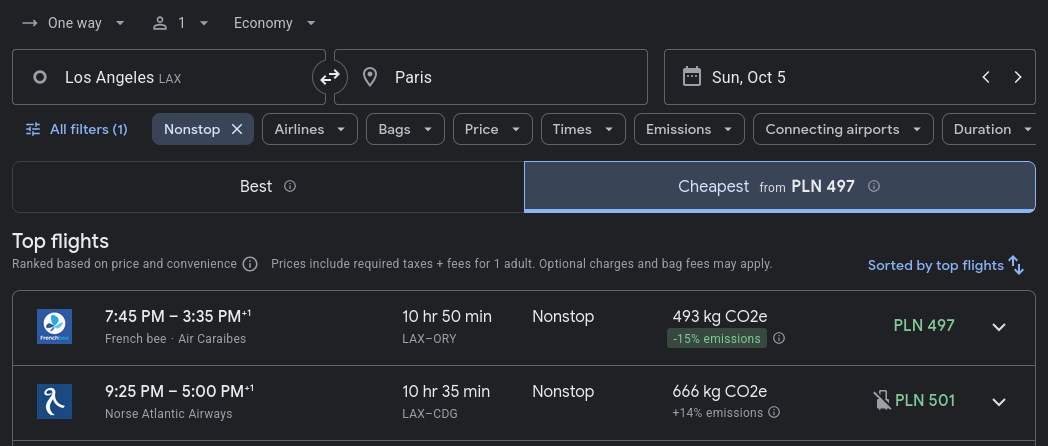Open the One way trip type dropdown

pyautogui.click(x=74, y=23)
